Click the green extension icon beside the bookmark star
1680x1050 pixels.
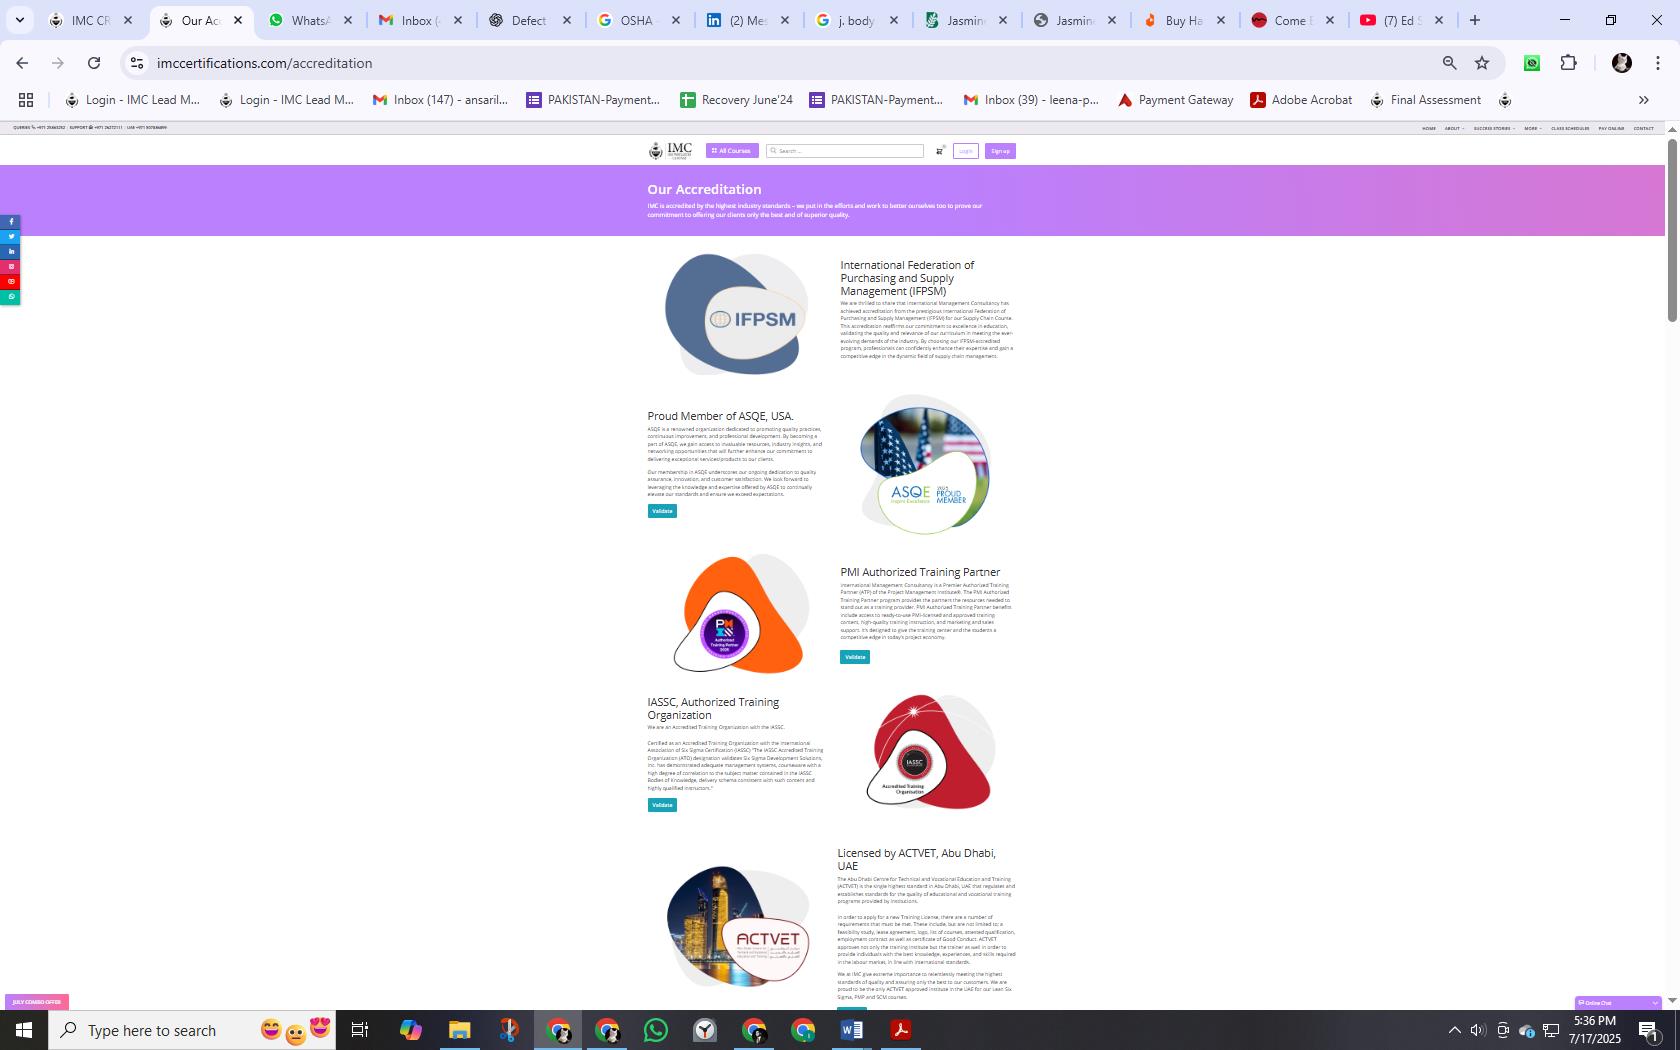pyautogui.click(x=1532, y=63)
